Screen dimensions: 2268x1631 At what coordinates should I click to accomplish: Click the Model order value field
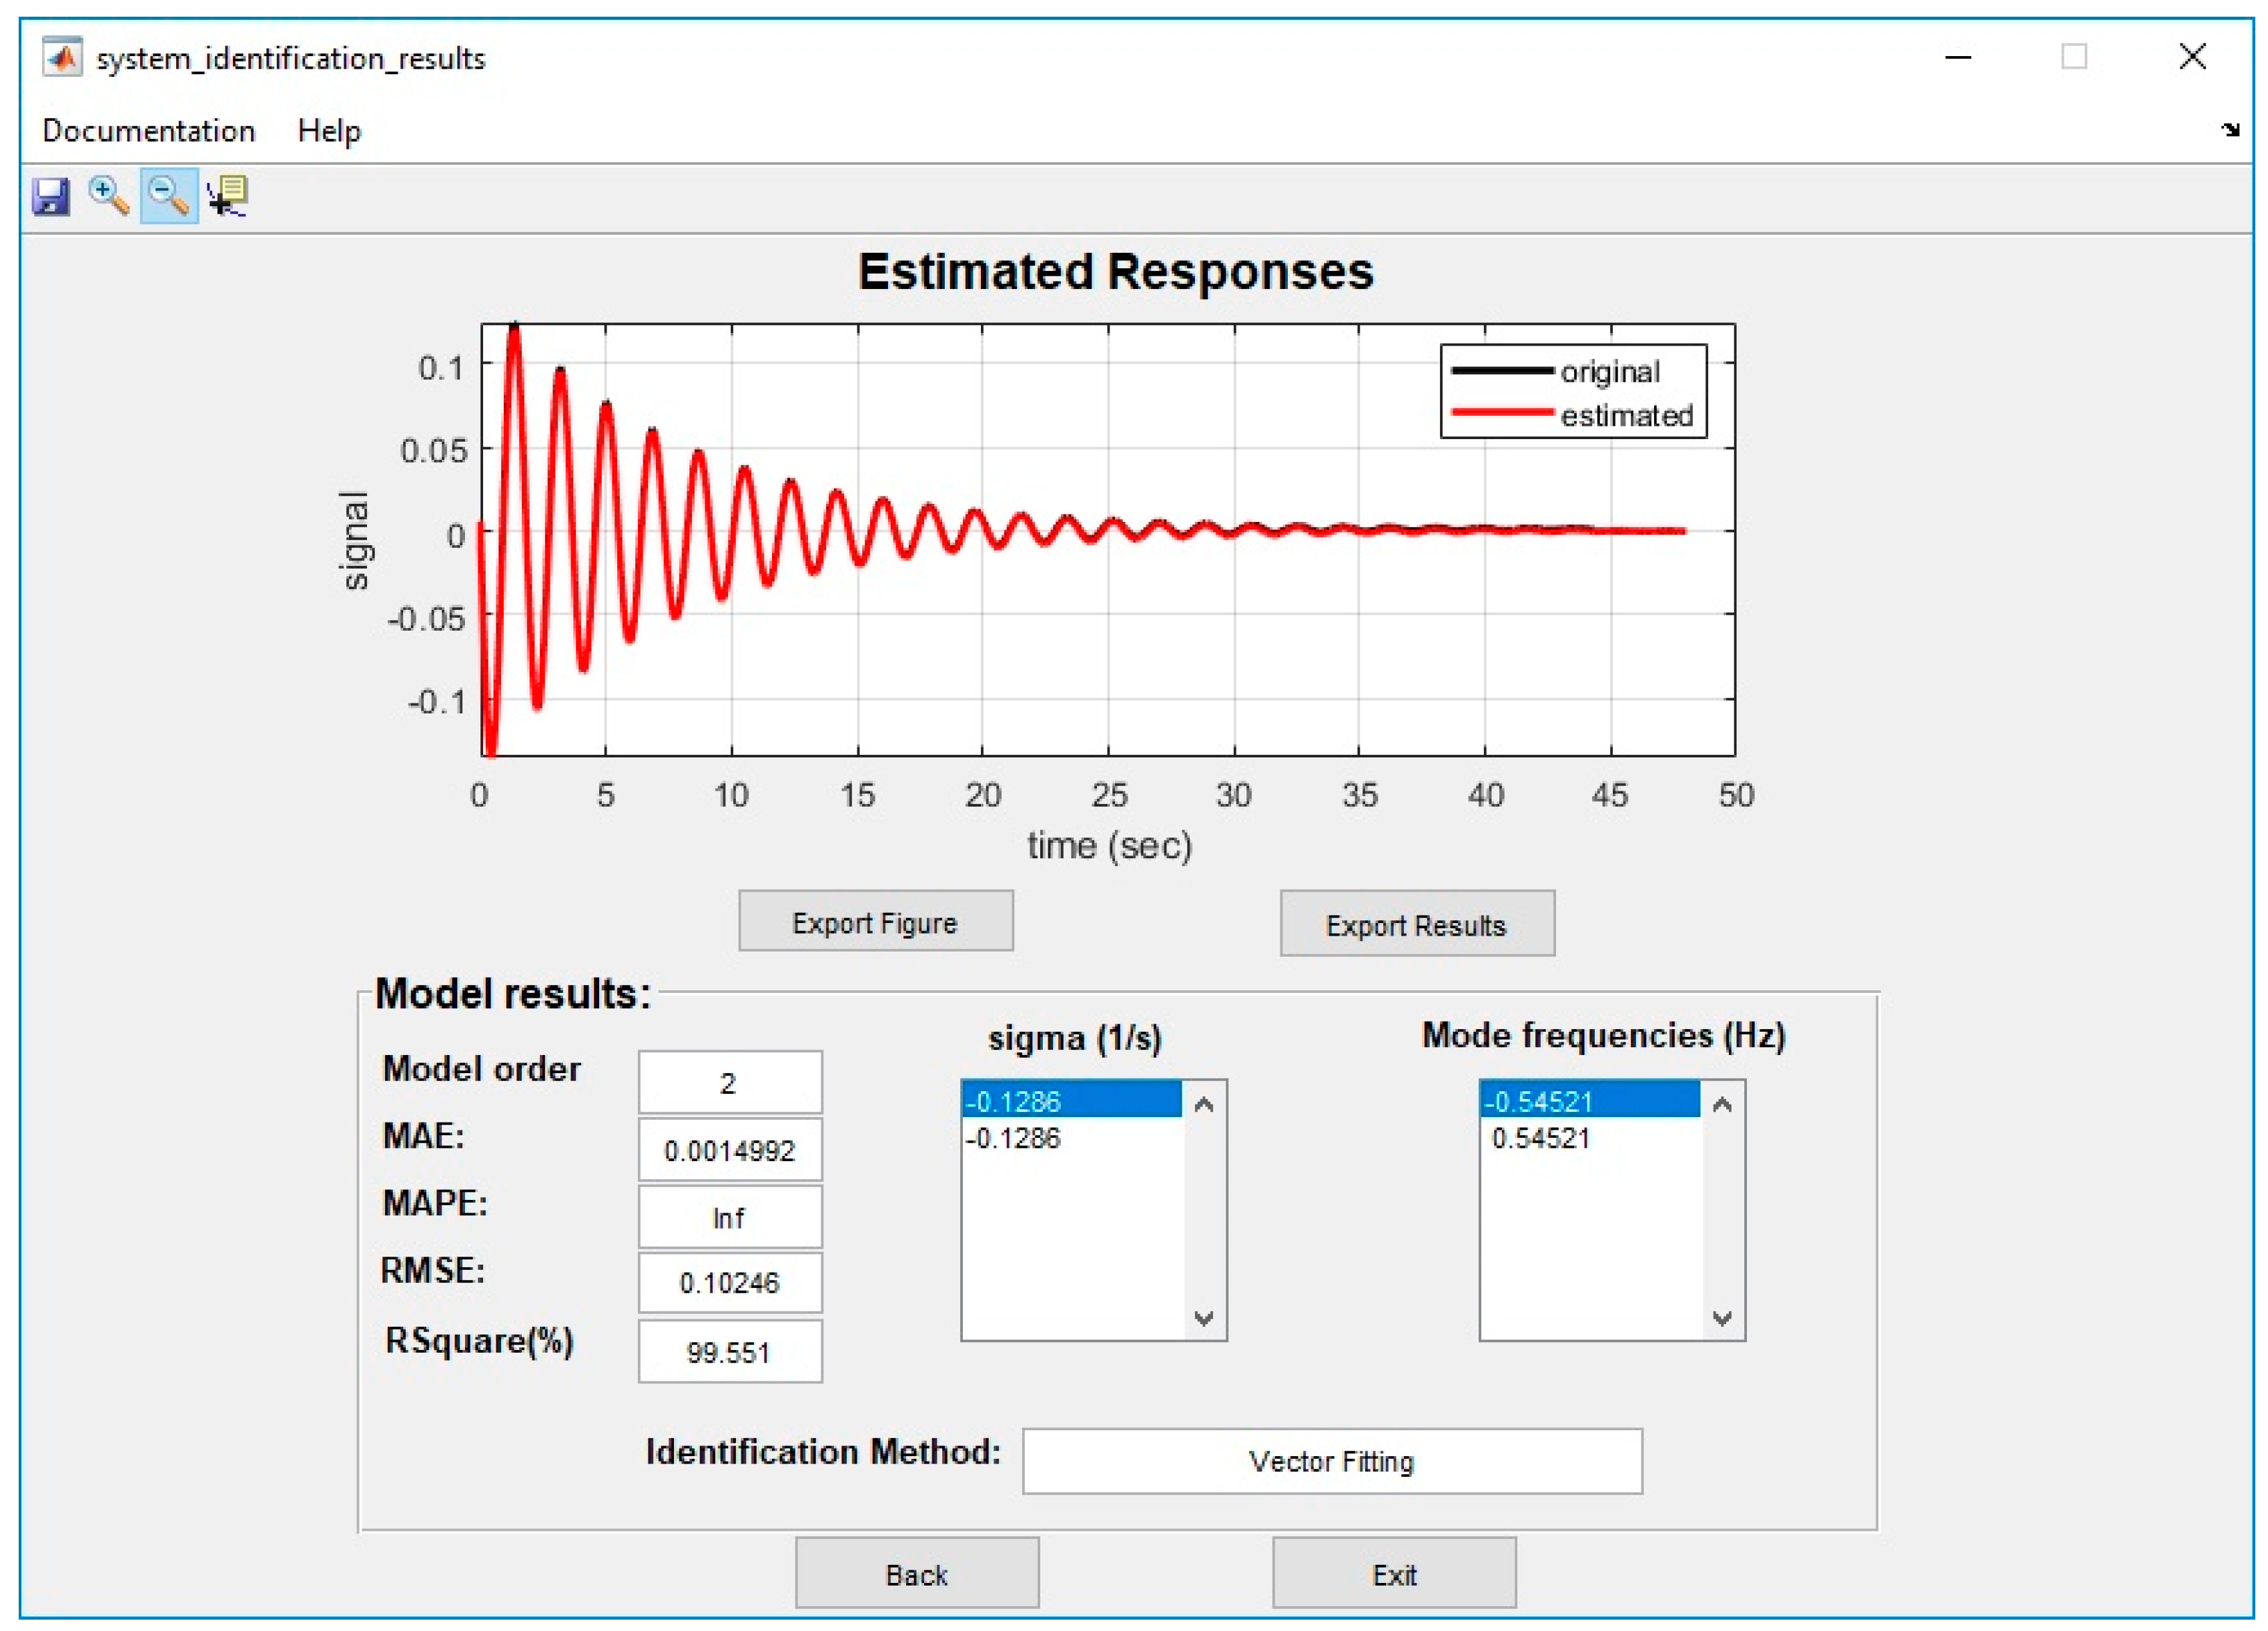tap(730, 1082)
